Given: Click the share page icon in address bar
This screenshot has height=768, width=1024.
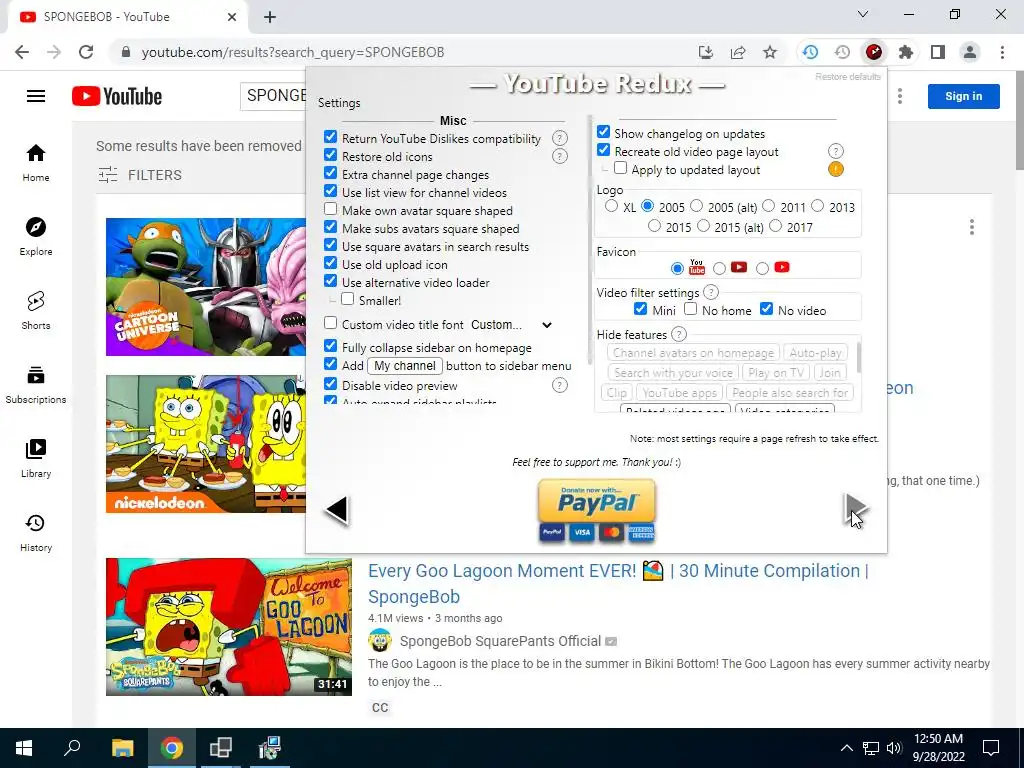Looking at the screenshot, I should 738,52.
